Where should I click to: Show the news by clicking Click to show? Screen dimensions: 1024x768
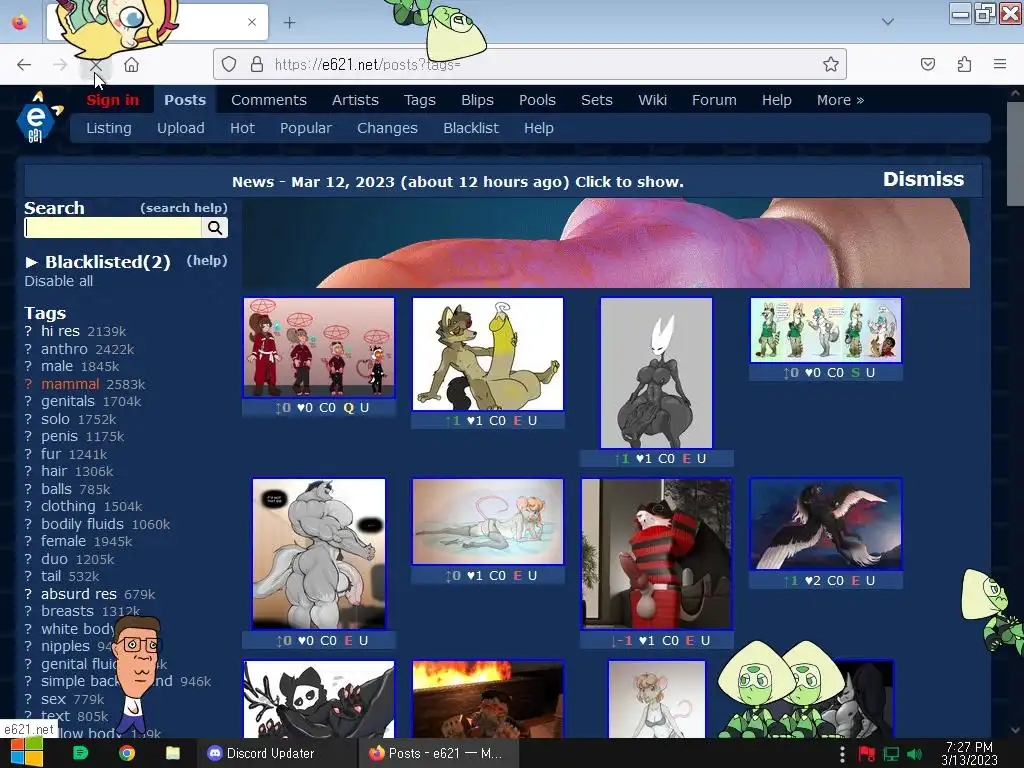[x=629, y=182]
